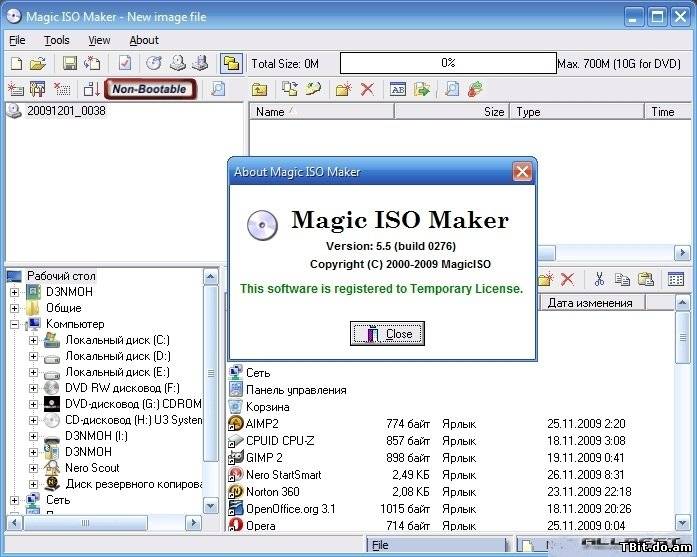Open the View menu

pyautogui.click(x=99, y=40)
